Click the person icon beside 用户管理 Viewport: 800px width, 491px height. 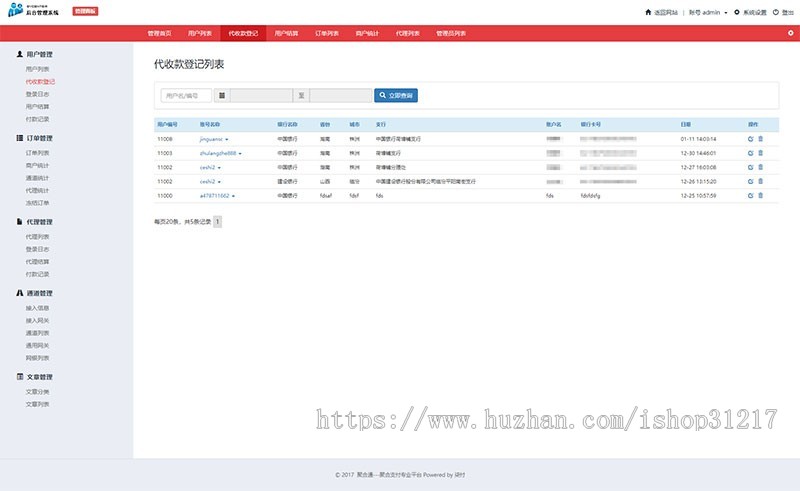(19, 54)
